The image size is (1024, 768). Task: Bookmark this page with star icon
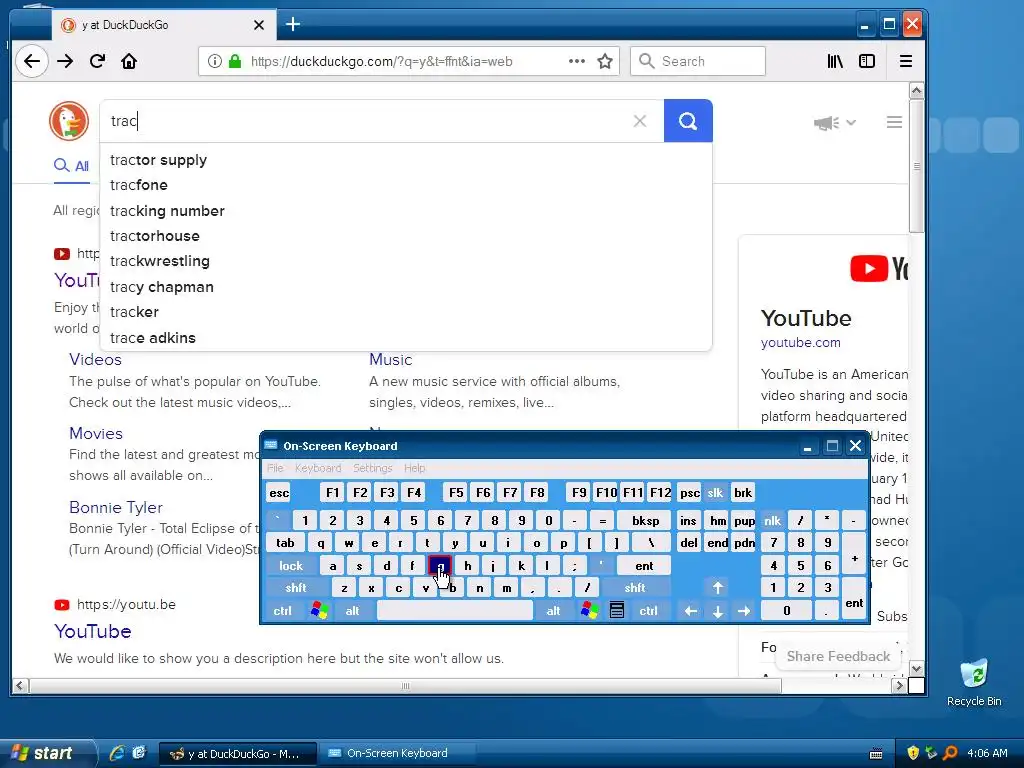(605, 61)
